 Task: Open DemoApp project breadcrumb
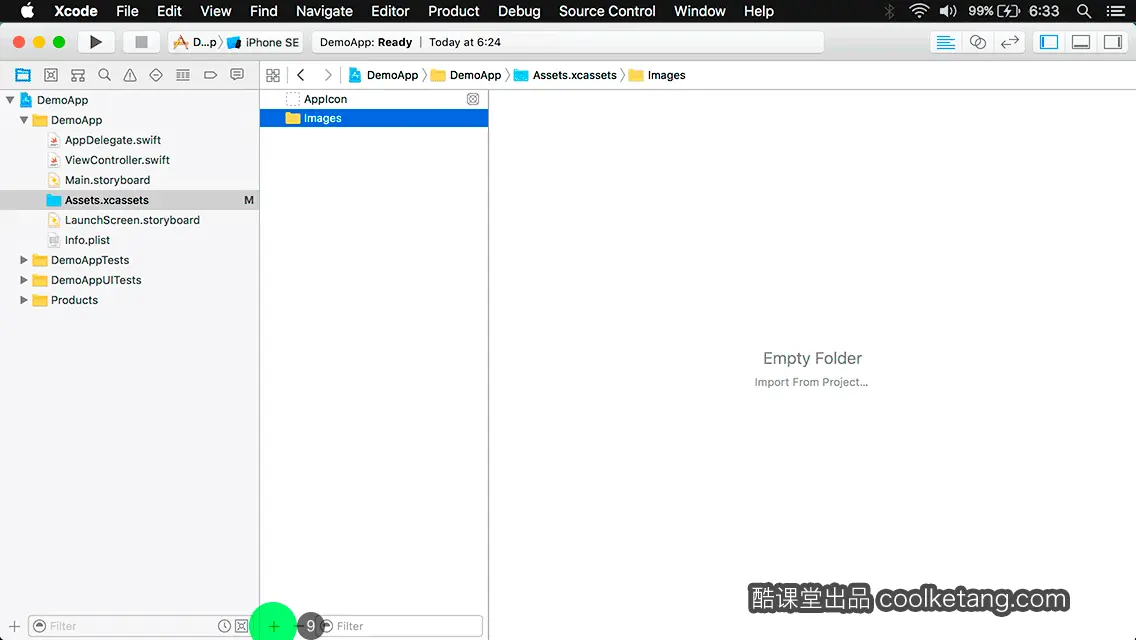pos(383,75)
